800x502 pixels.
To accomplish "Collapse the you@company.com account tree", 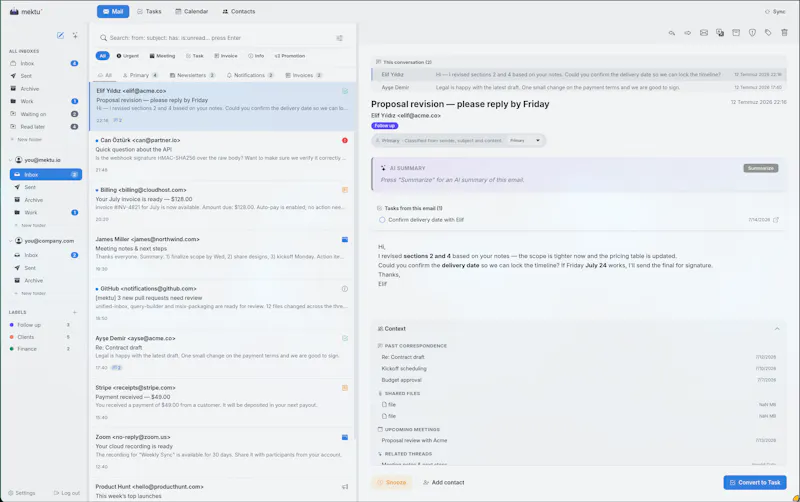I will 11,241.
